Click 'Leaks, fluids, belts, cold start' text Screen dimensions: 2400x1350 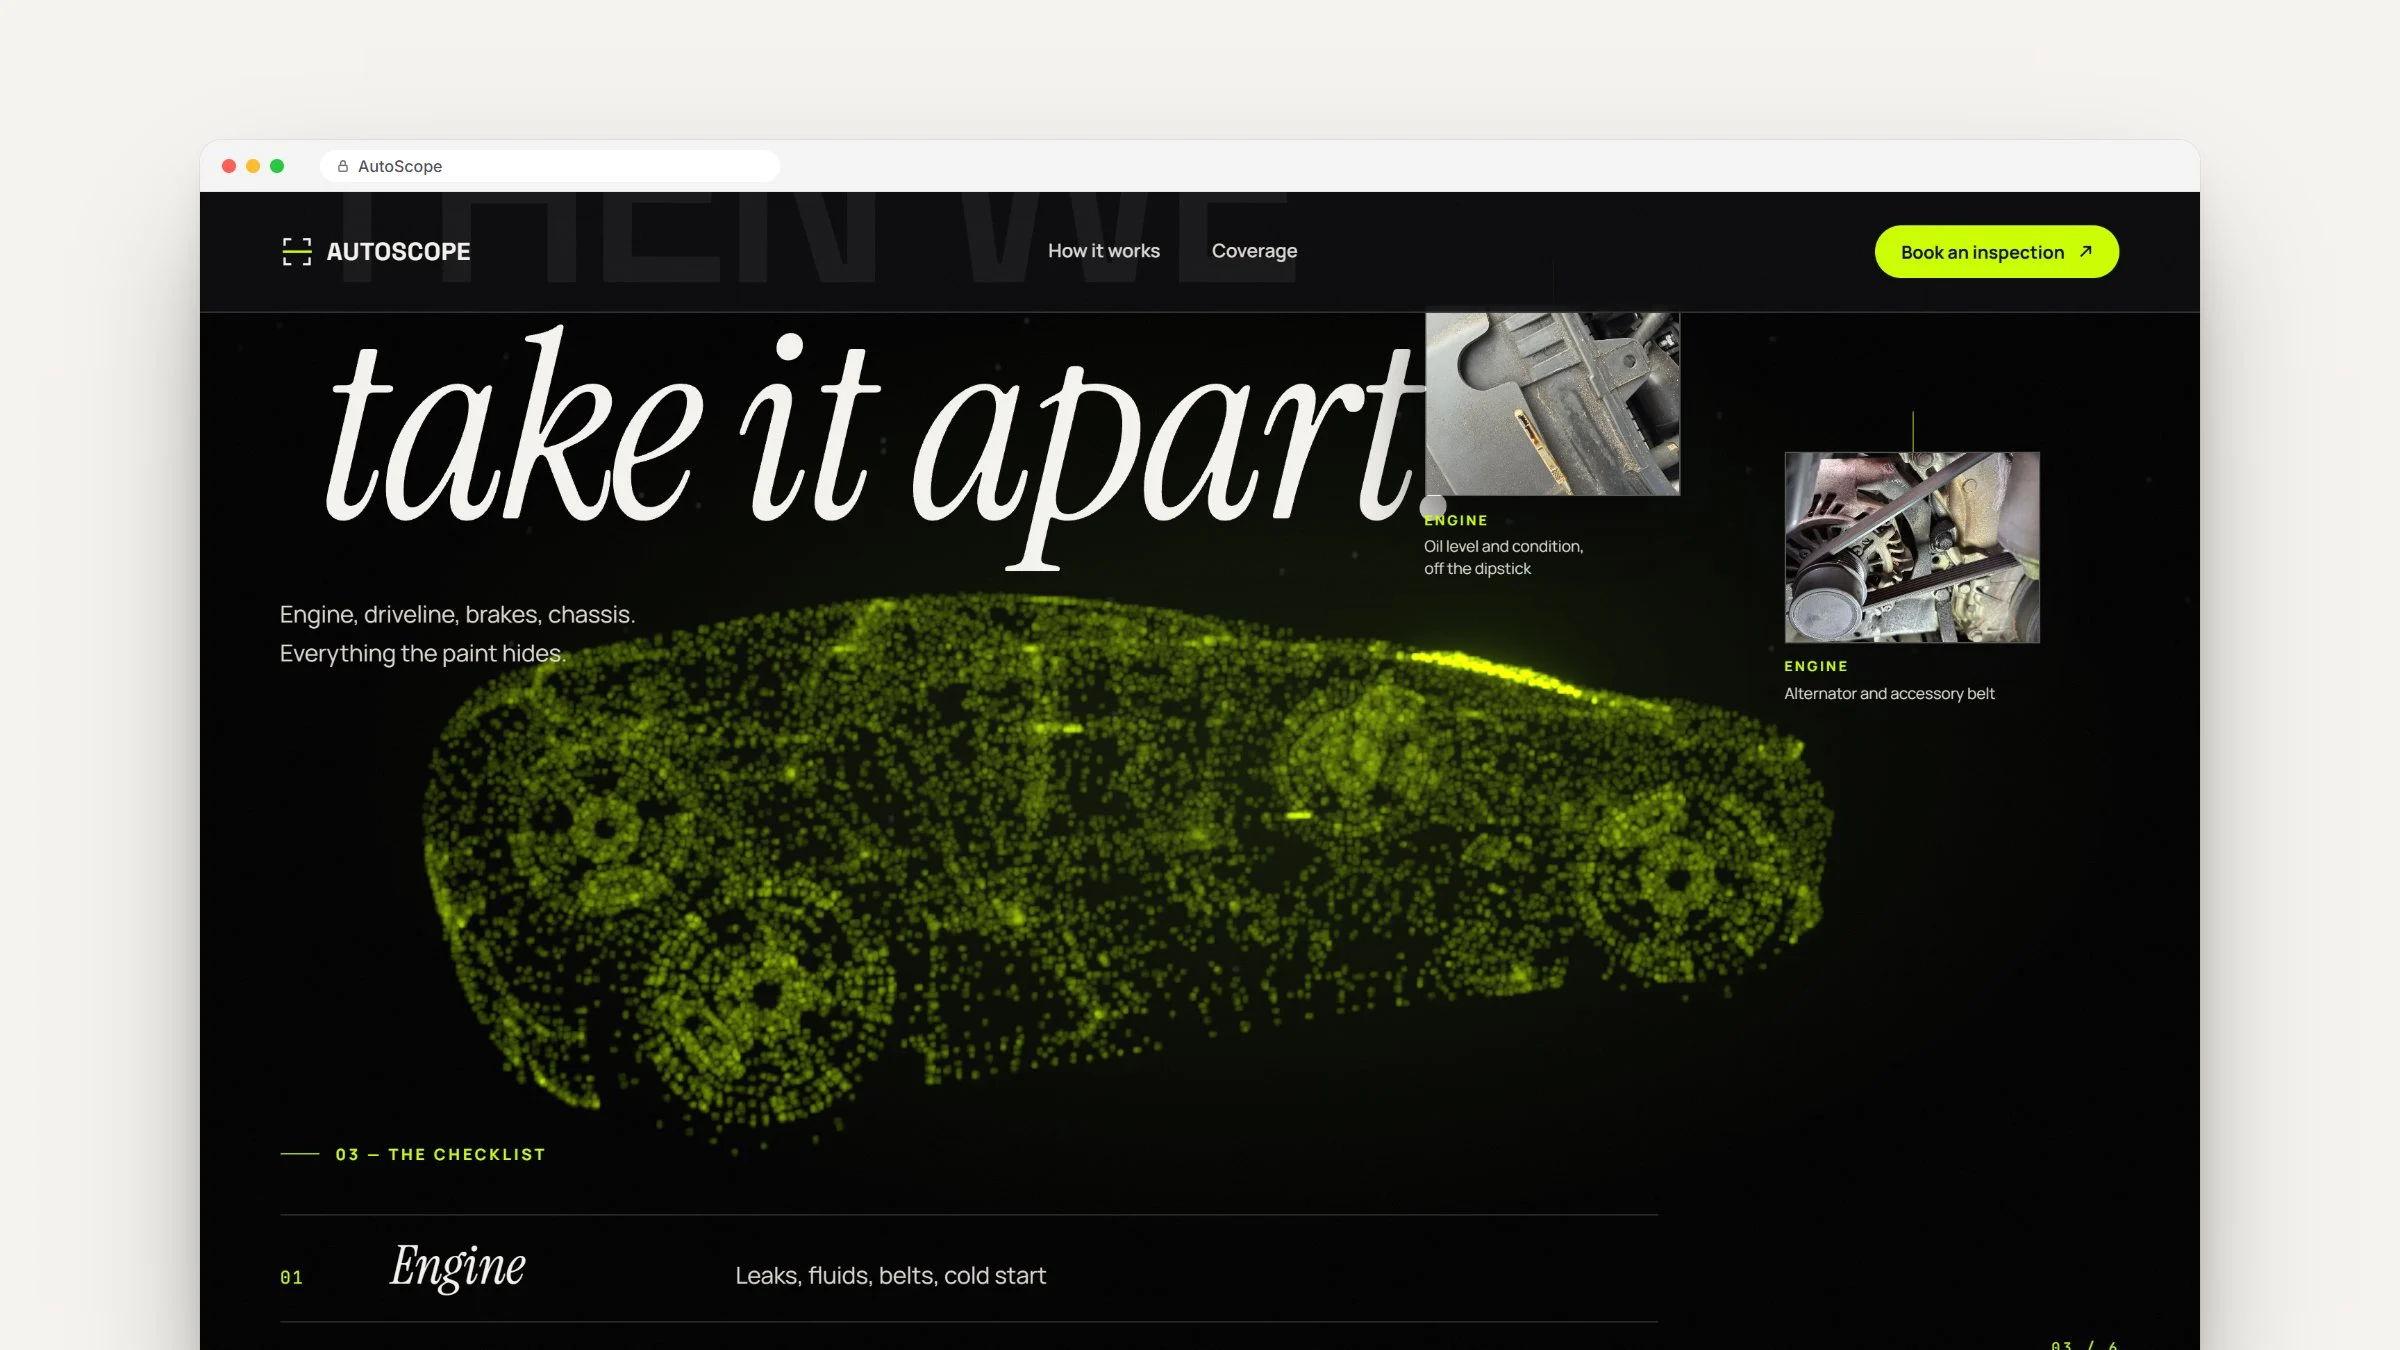point(890,1276)
